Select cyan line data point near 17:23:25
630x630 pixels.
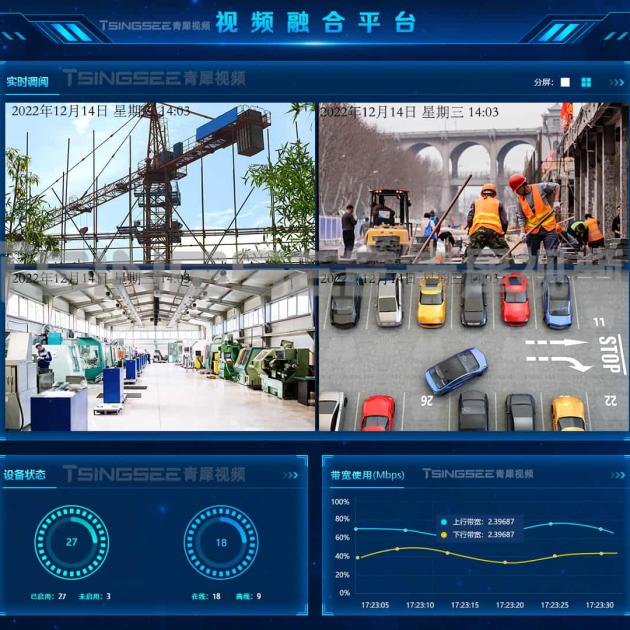point(551,524)
